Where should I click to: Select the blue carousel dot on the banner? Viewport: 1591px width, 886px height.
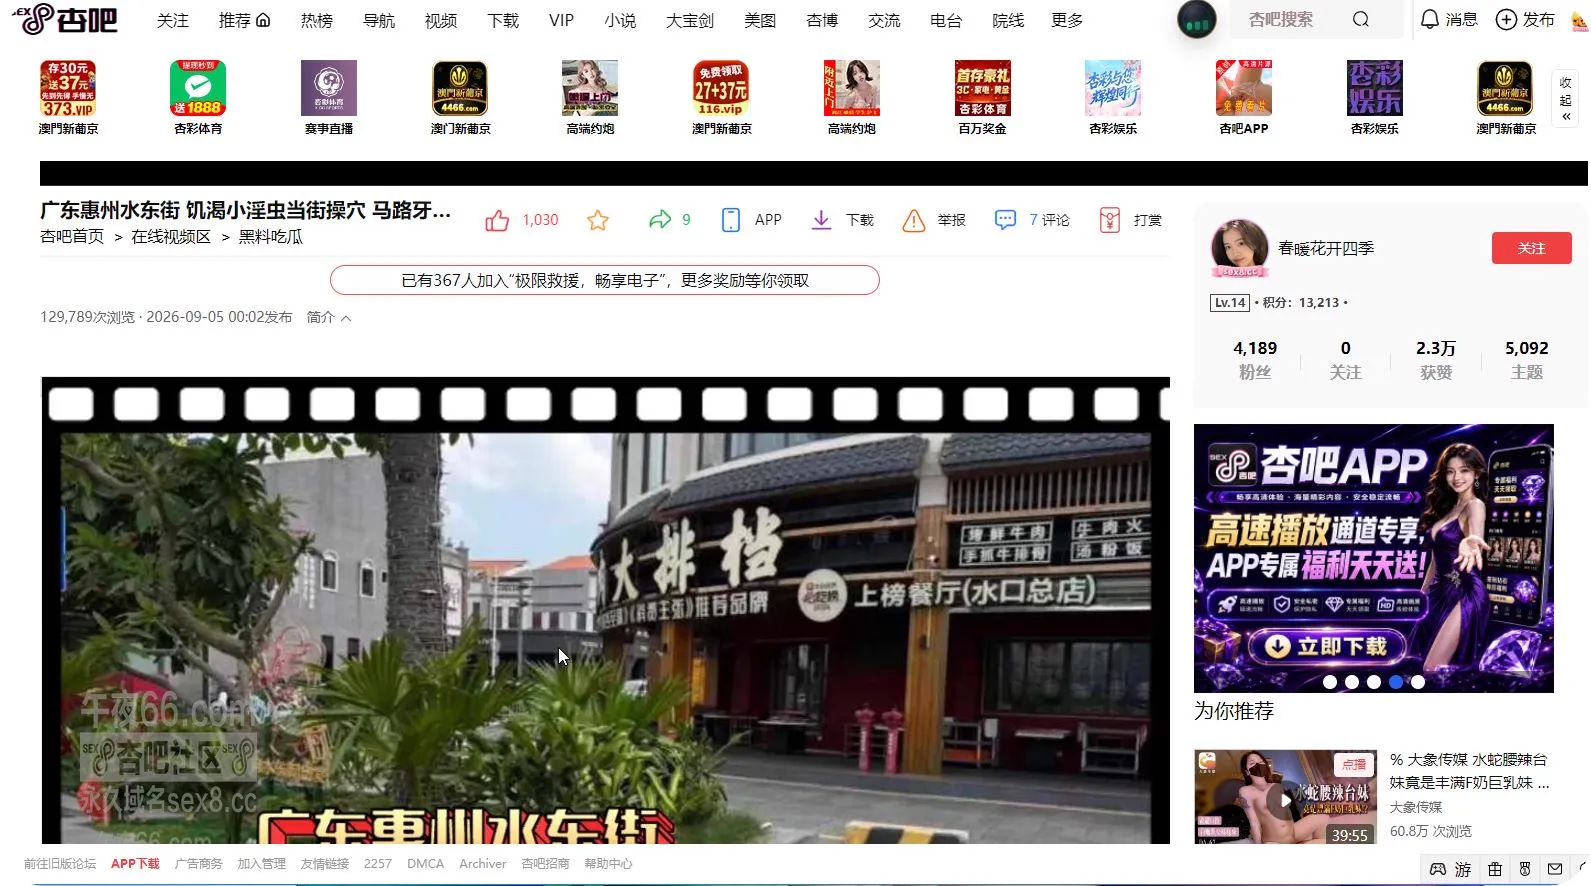tap(1396, 682)
